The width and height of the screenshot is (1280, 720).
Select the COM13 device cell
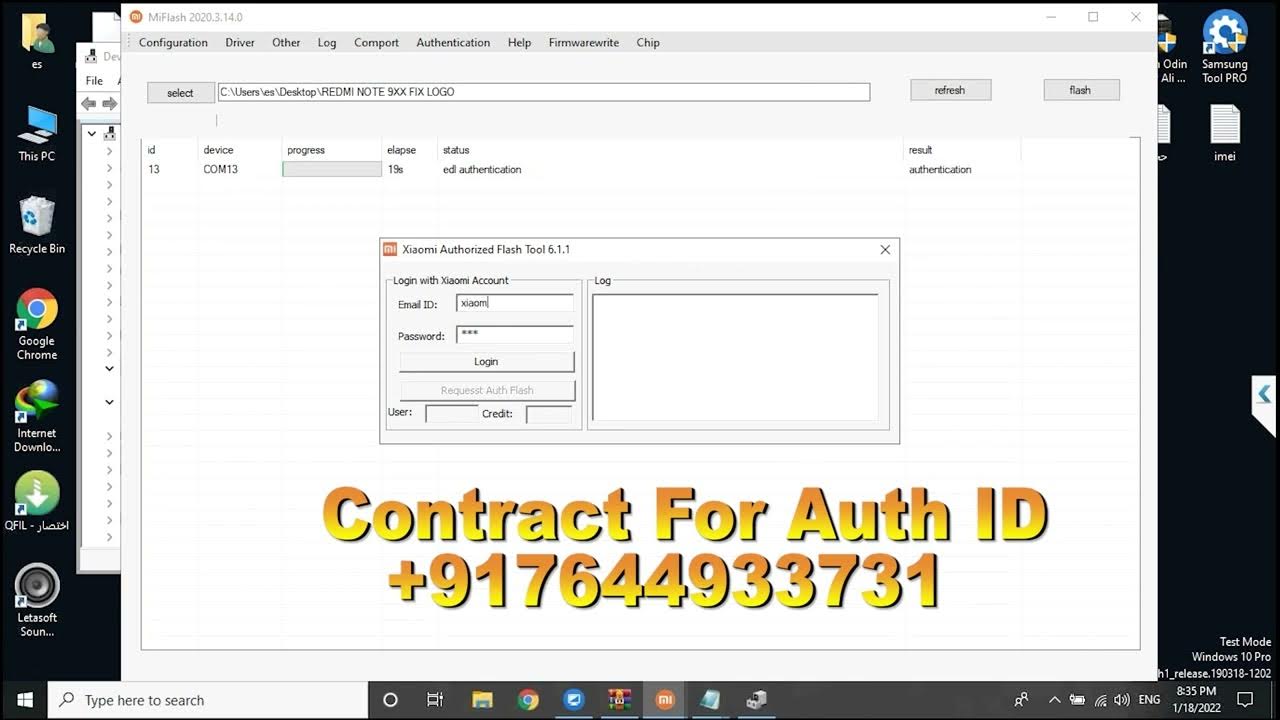[221, 170]
